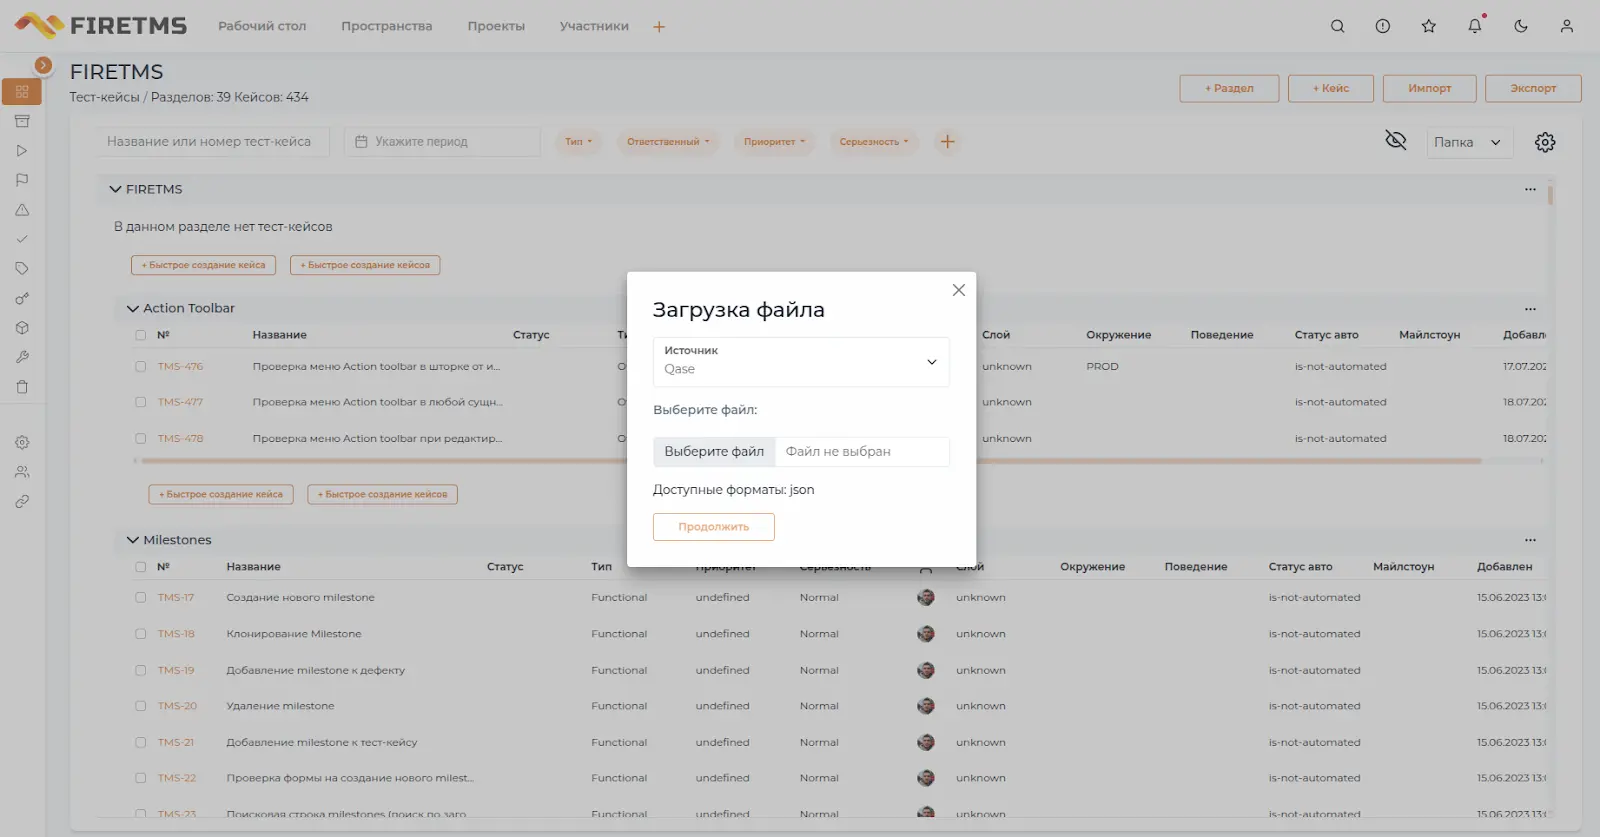Add filter with orange plus icon

coord(947,141)
